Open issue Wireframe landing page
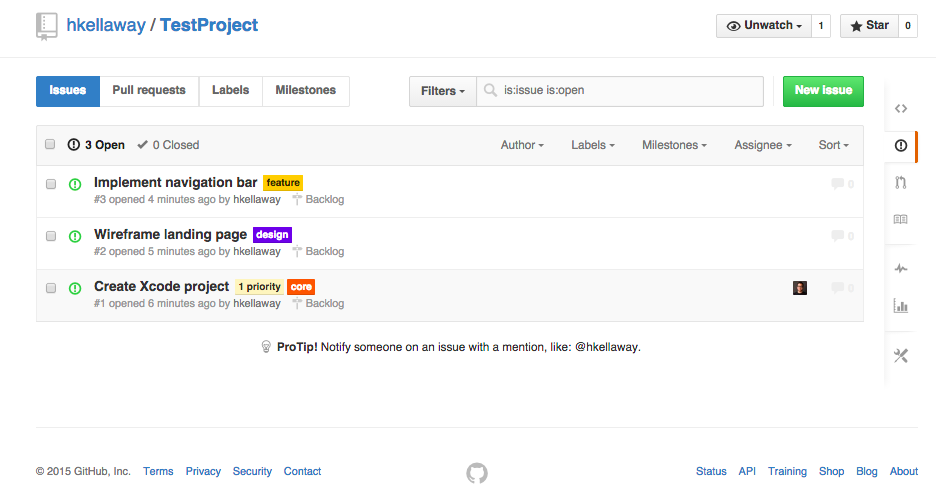This screenshot has height=497, width=936. coord(170,234)
